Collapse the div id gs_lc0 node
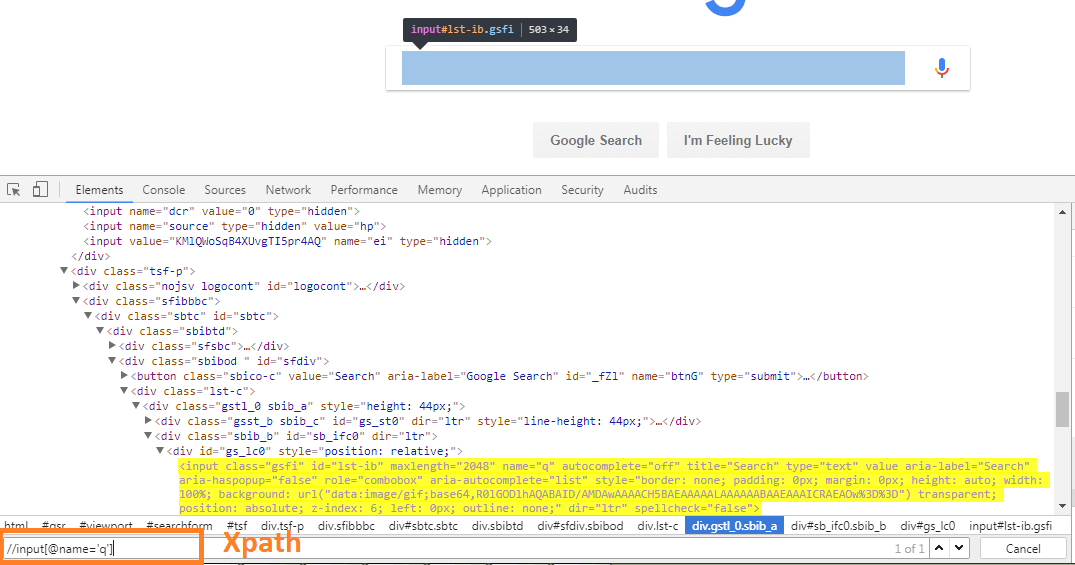 pos(160,450)
